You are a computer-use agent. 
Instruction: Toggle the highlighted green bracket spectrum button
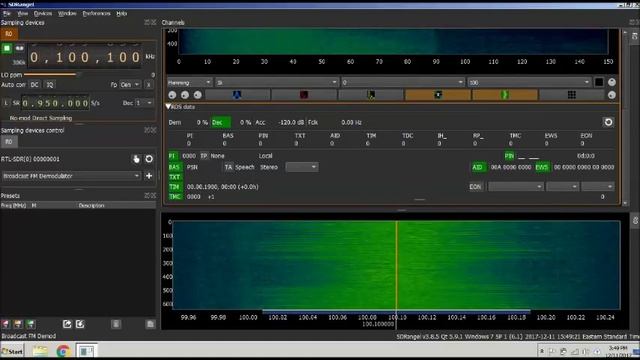click(x=505, y=95)
